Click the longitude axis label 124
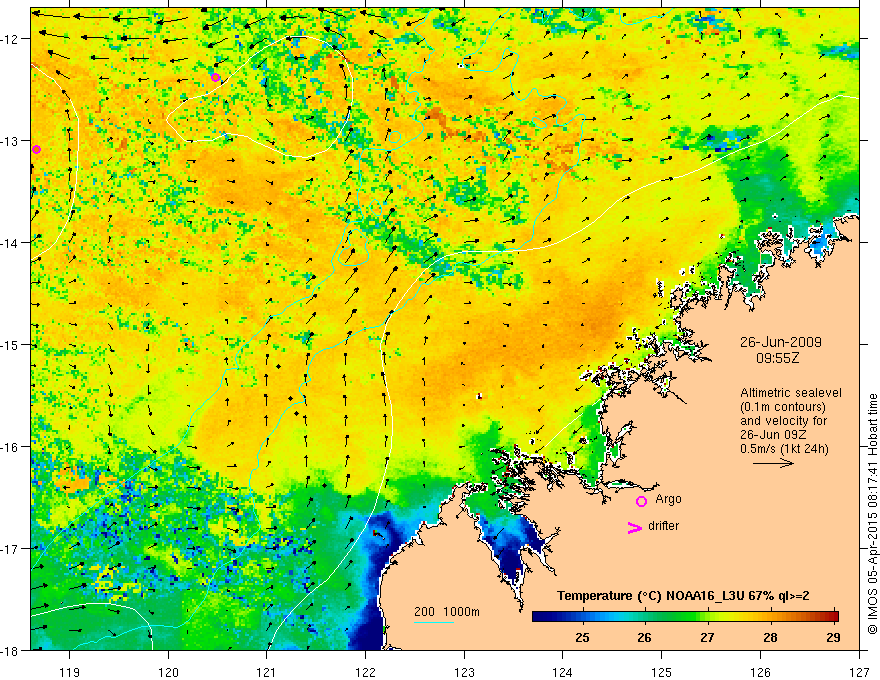 pos(563,672)
